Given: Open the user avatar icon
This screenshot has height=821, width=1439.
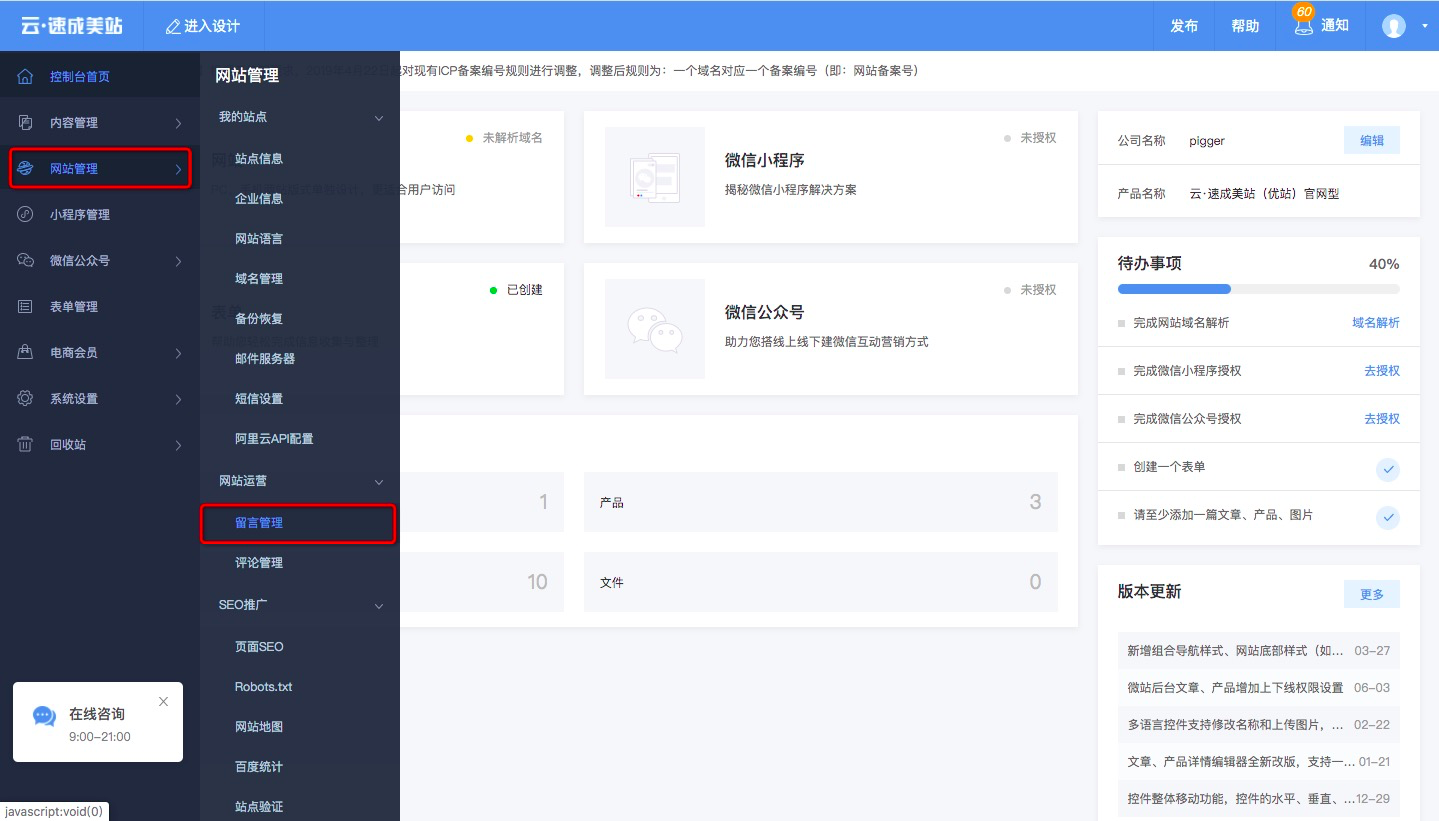Looking at the screenshot, I should pyautogui.click(x=1394, y=26).
